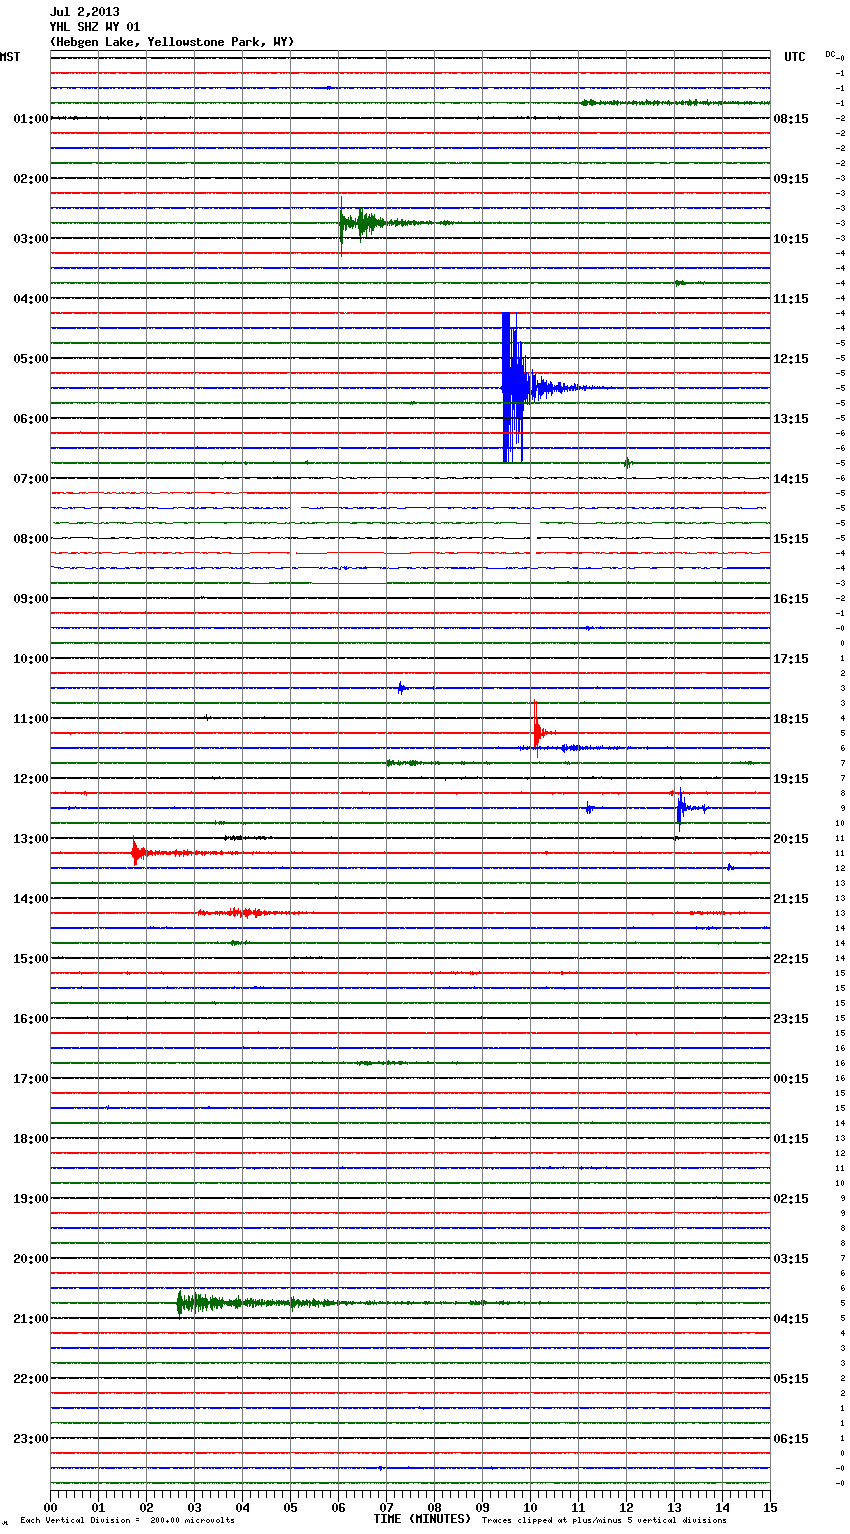The height and width of the screenshot is (1534, 850).
Task: Click the 16:15 UTC time label
Action: pyautogui.click(x=791, y=598)
